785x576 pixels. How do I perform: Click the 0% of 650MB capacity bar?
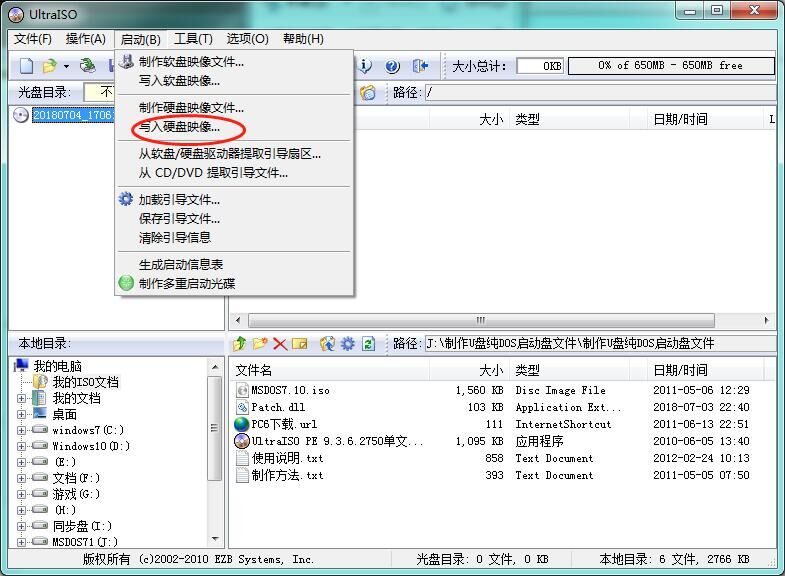(671, 66)
